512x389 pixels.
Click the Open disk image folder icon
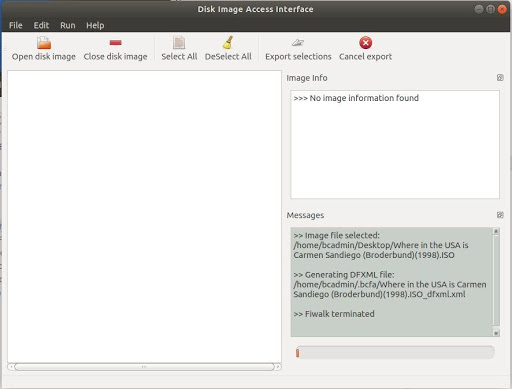coord(44,43)
